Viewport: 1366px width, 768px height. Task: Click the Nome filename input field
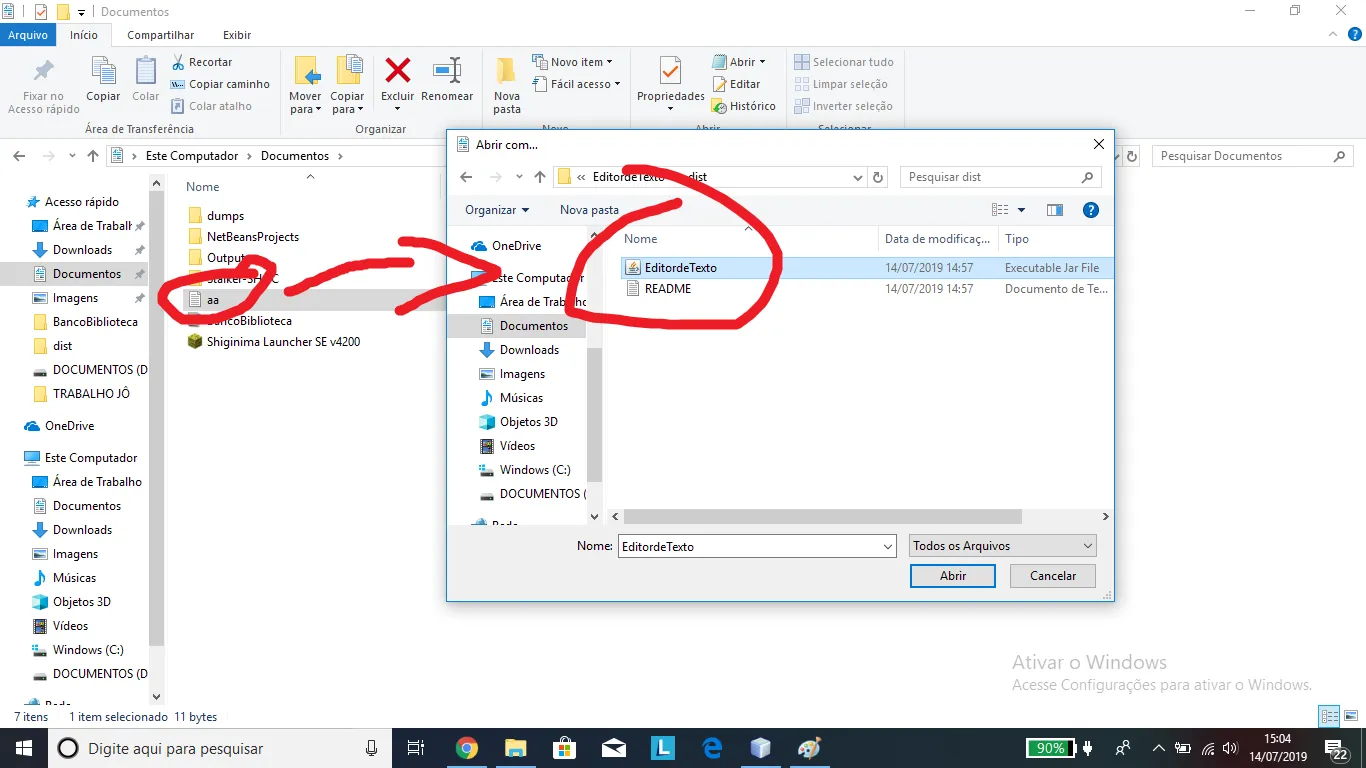pyautogui.click(x=750, y=547)
